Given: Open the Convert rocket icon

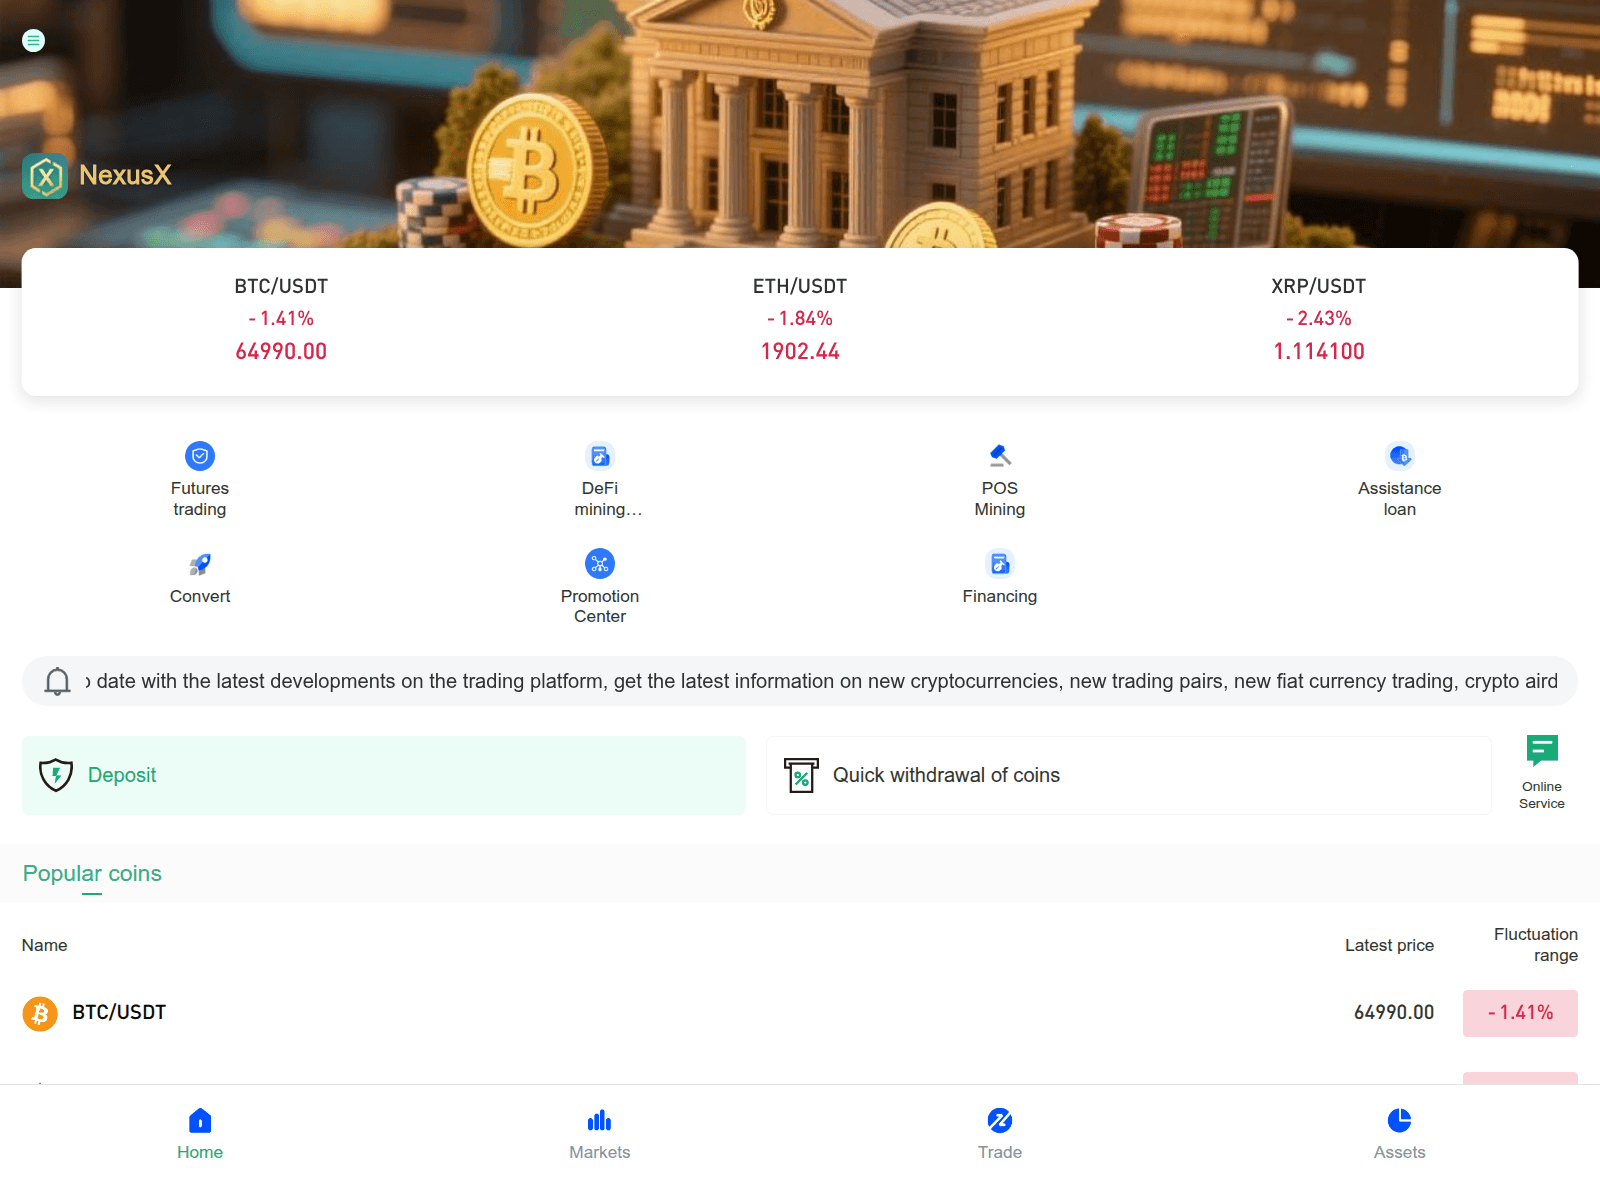Looking at the screenshot, I should pyautogui.click(x=200, y=564).
